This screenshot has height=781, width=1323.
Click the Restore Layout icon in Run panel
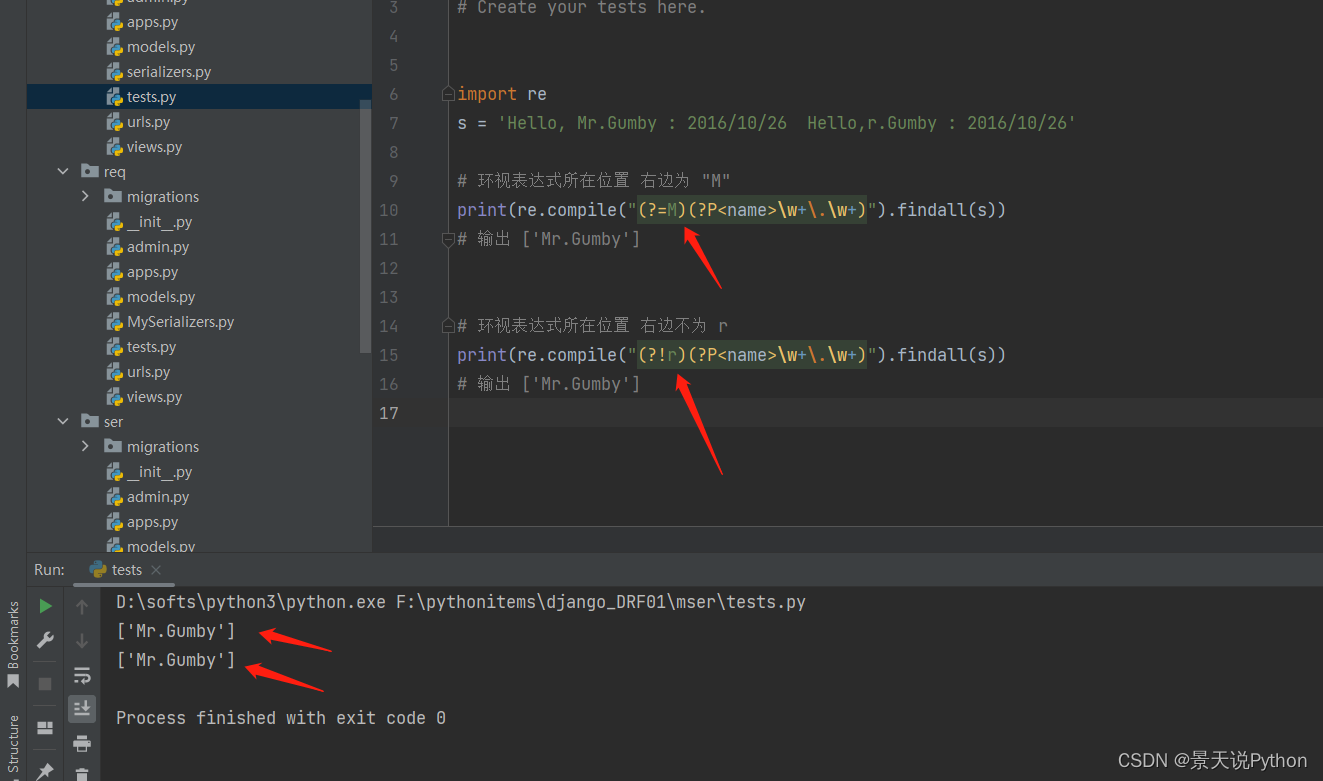(45, 727)
